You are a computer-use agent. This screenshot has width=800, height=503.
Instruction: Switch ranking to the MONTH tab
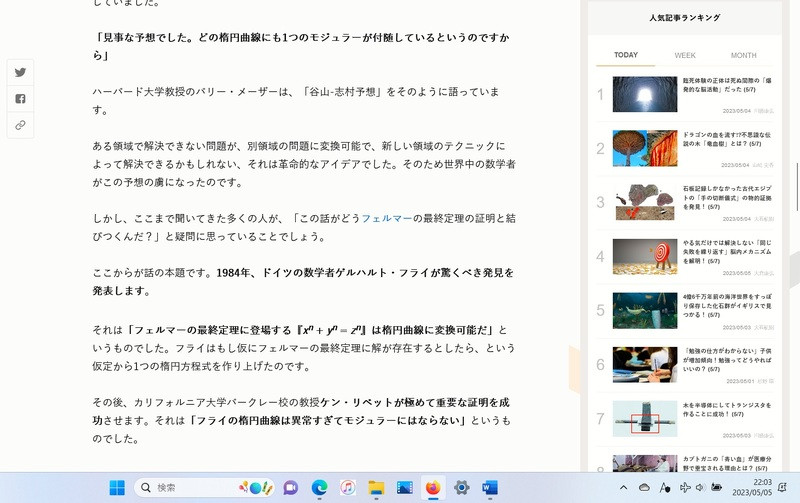[x=743, y=55]
